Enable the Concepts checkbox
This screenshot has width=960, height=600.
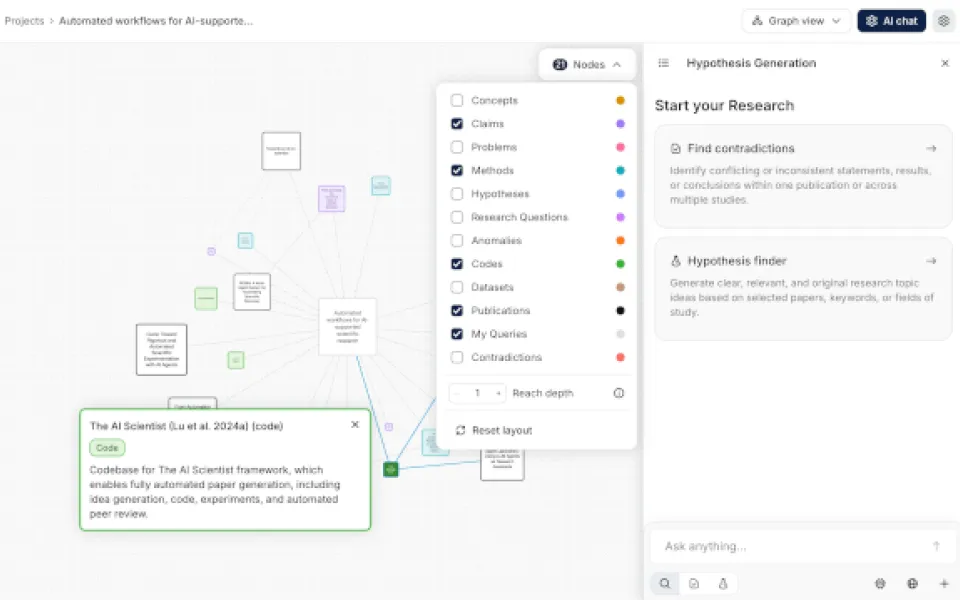pos(457,100)
